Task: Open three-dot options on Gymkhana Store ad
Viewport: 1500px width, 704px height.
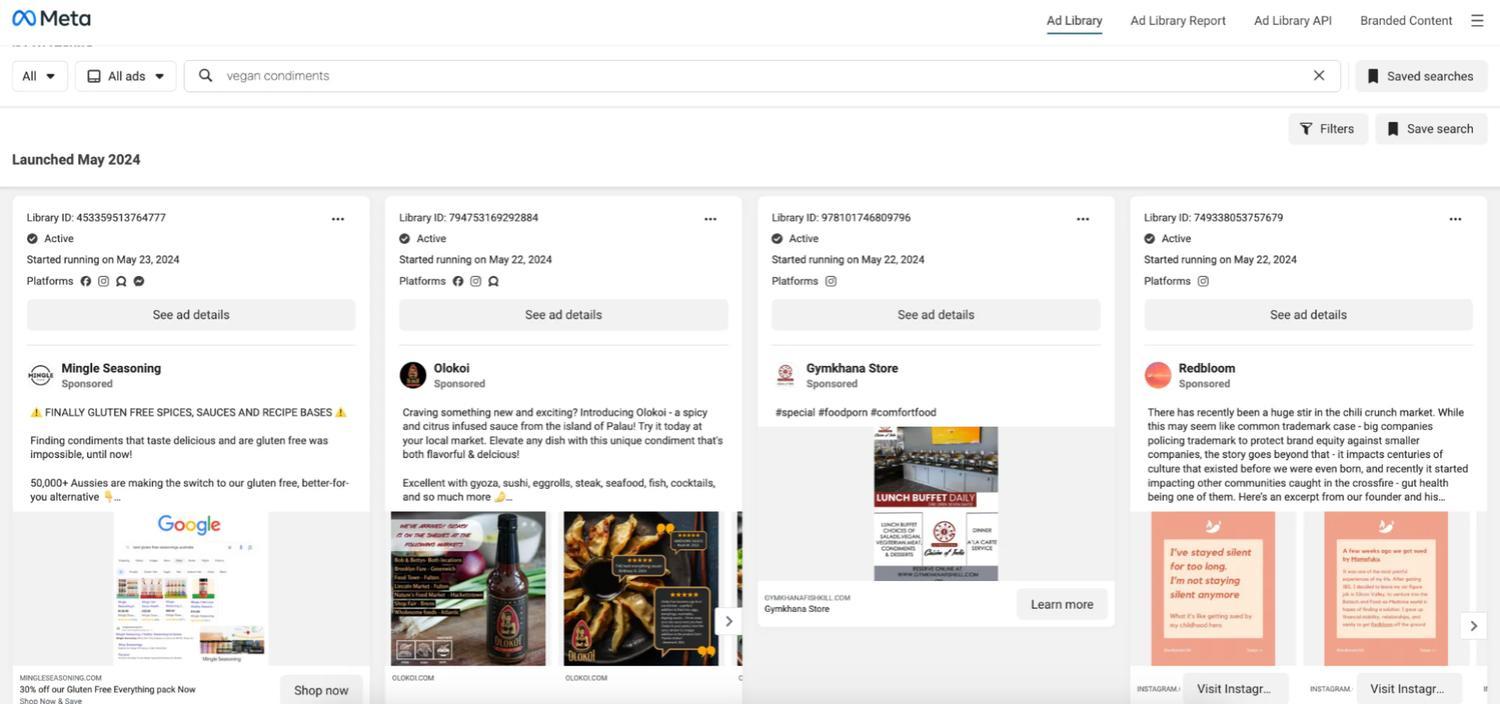Action: point(1083,219)
